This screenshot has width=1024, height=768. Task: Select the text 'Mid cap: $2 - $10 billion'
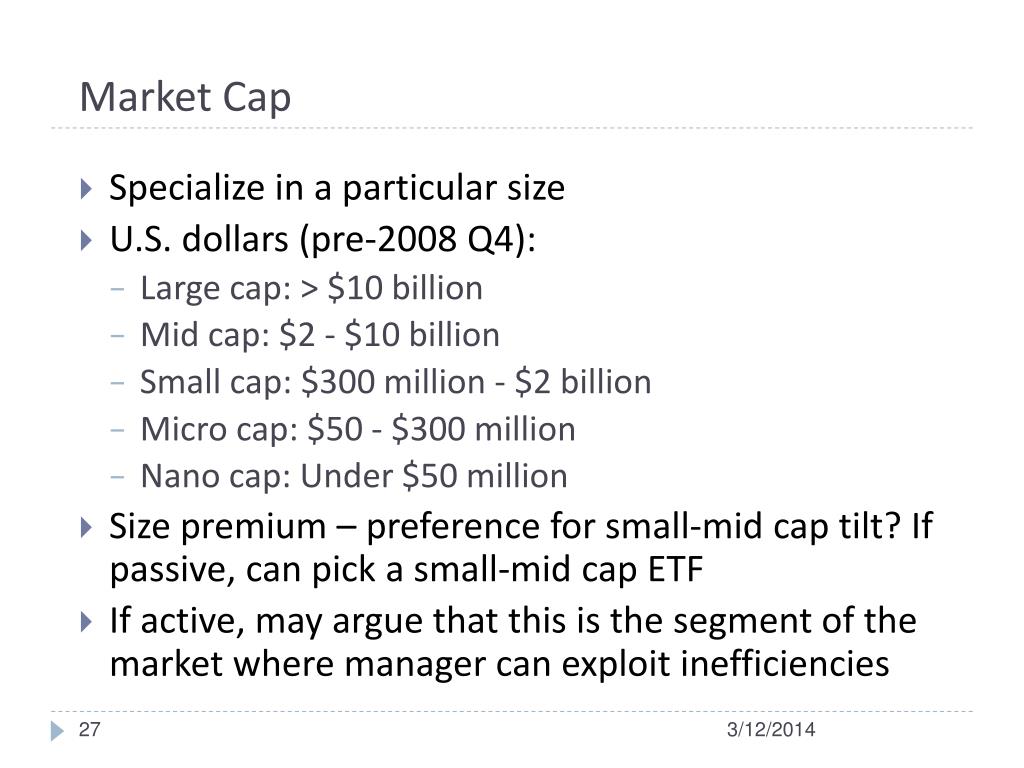(320, 336)
